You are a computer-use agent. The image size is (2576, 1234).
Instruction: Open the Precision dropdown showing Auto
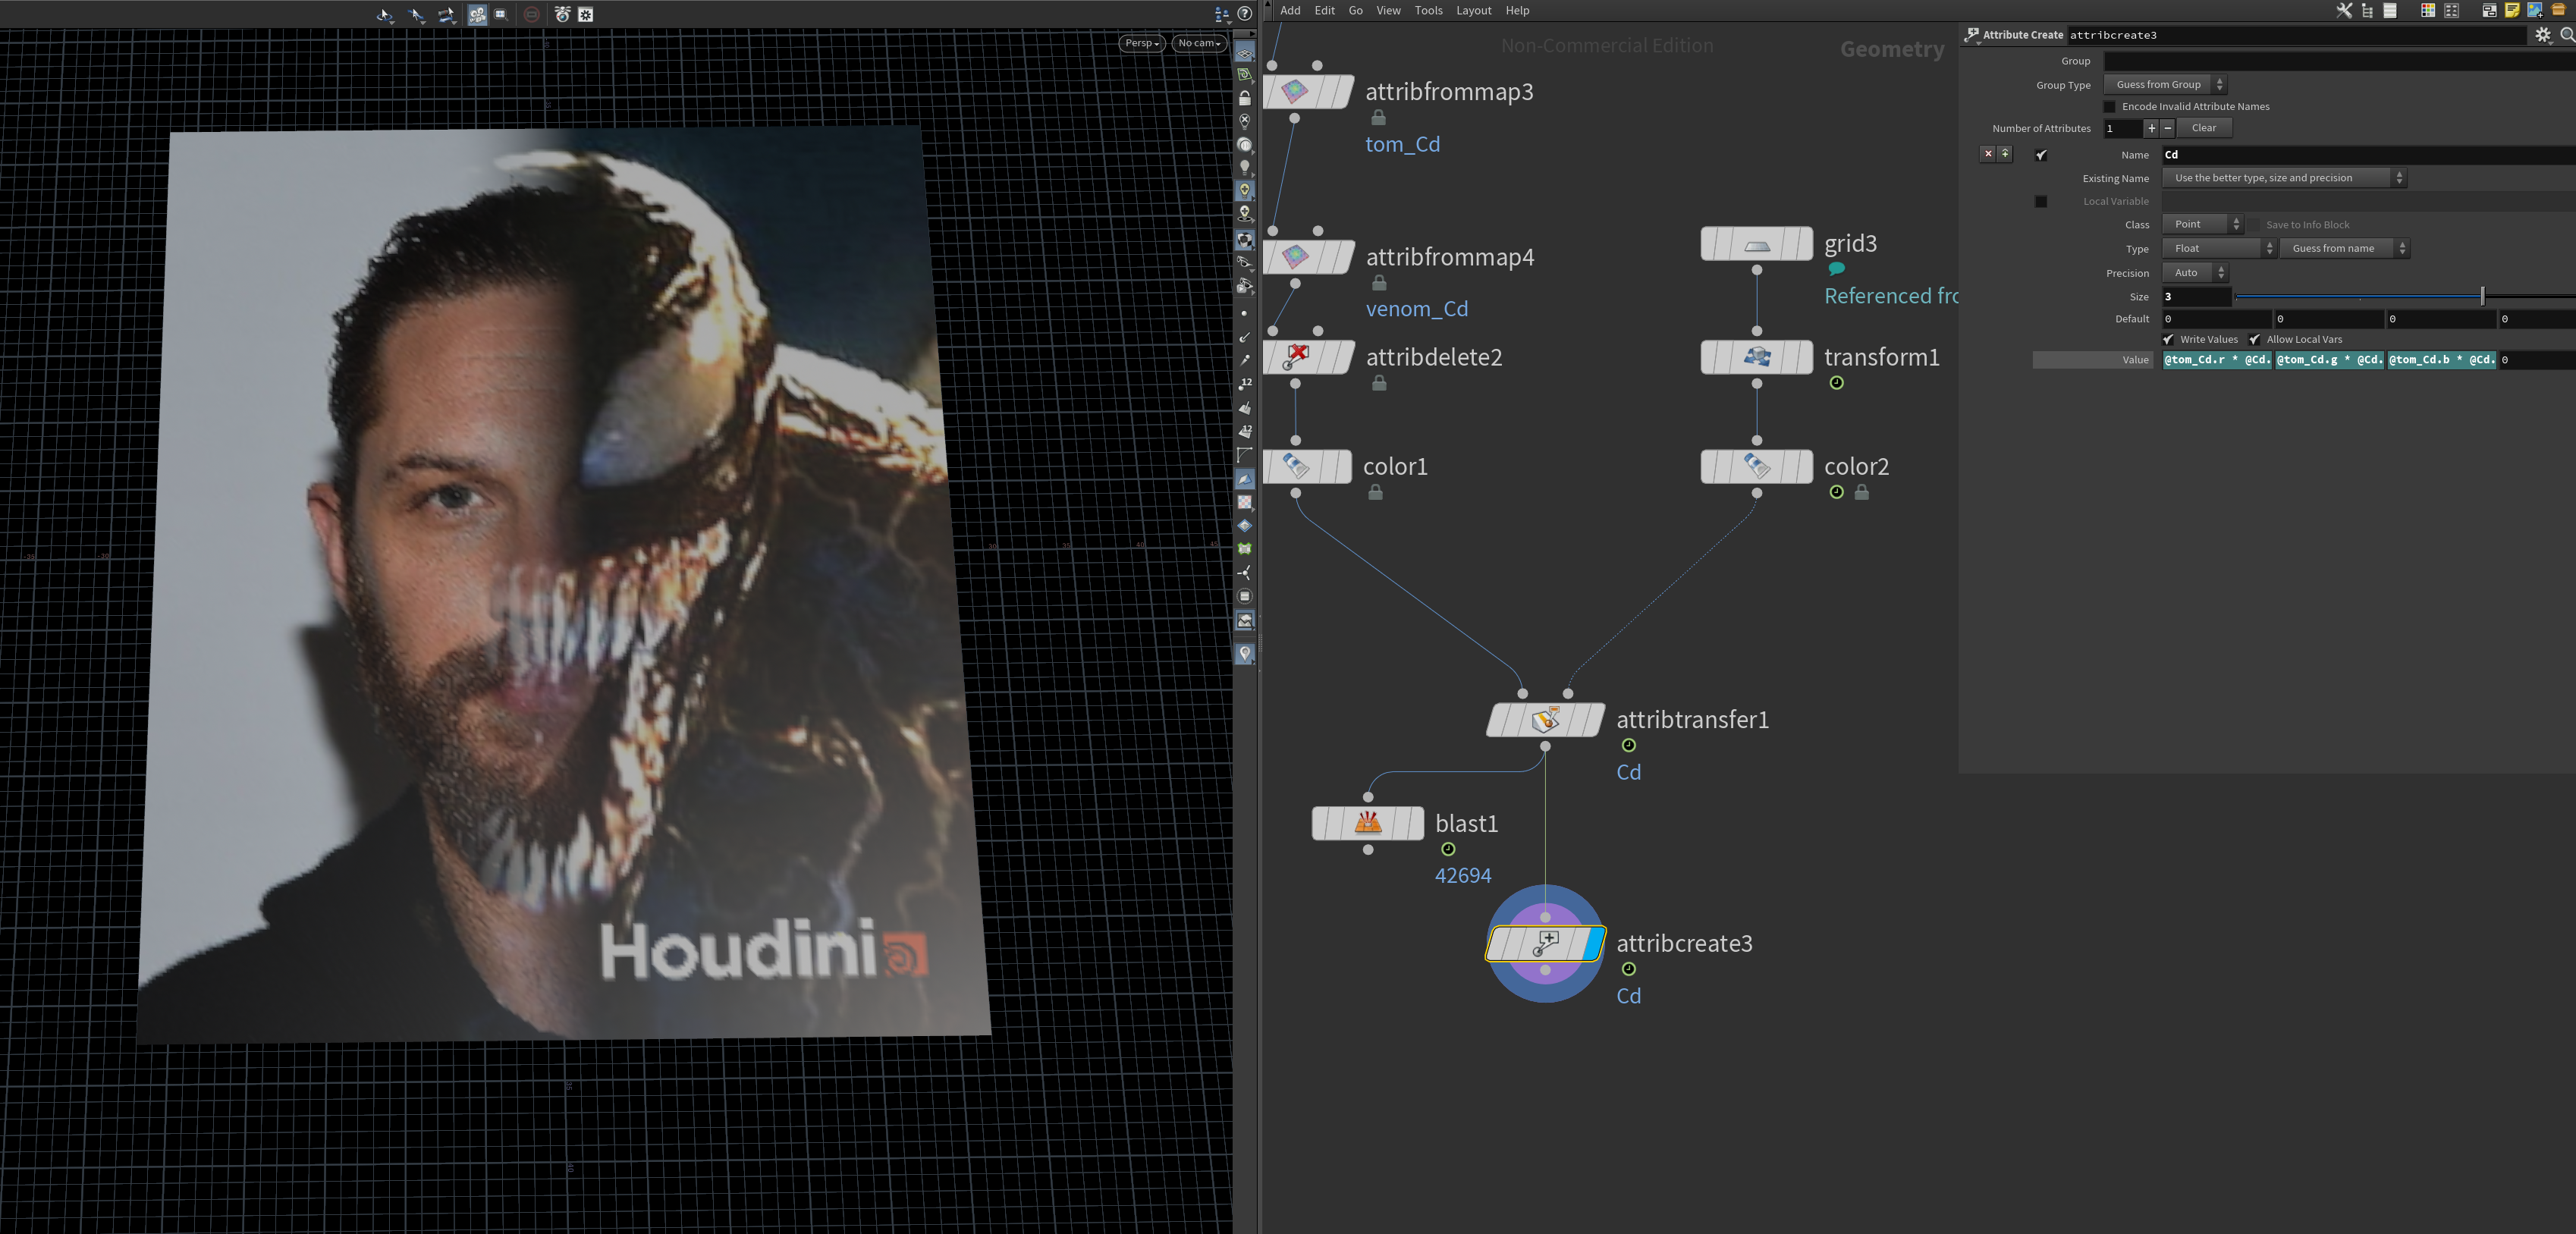tap(2195, 272)
